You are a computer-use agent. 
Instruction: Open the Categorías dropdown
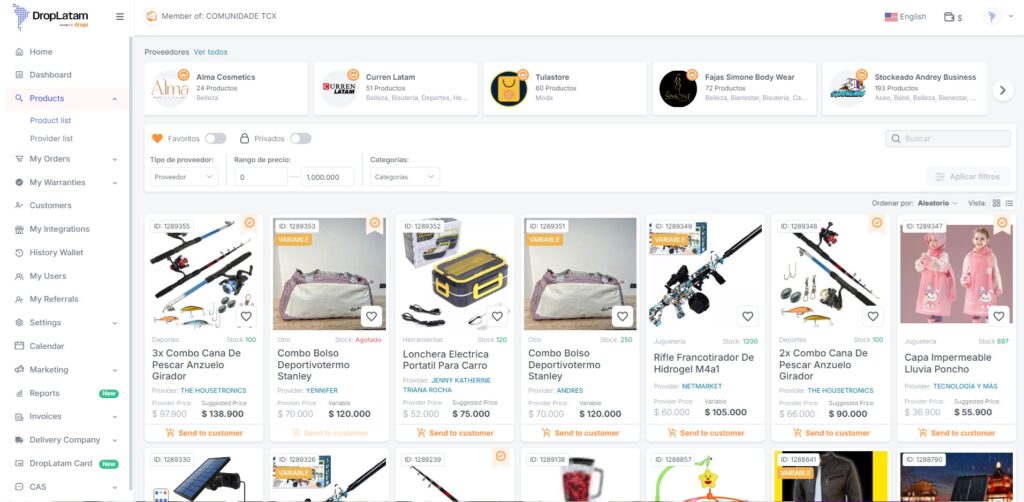coord(404,177)
